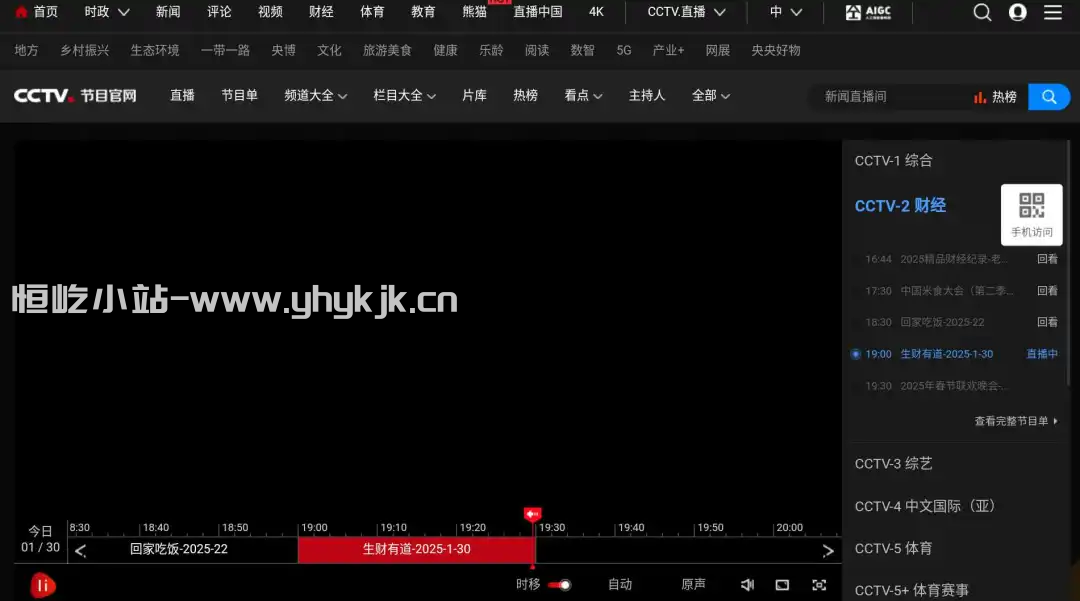1080x601 pixels.
Task: Click the AIGC logo icon
Action: pos(868,12)
